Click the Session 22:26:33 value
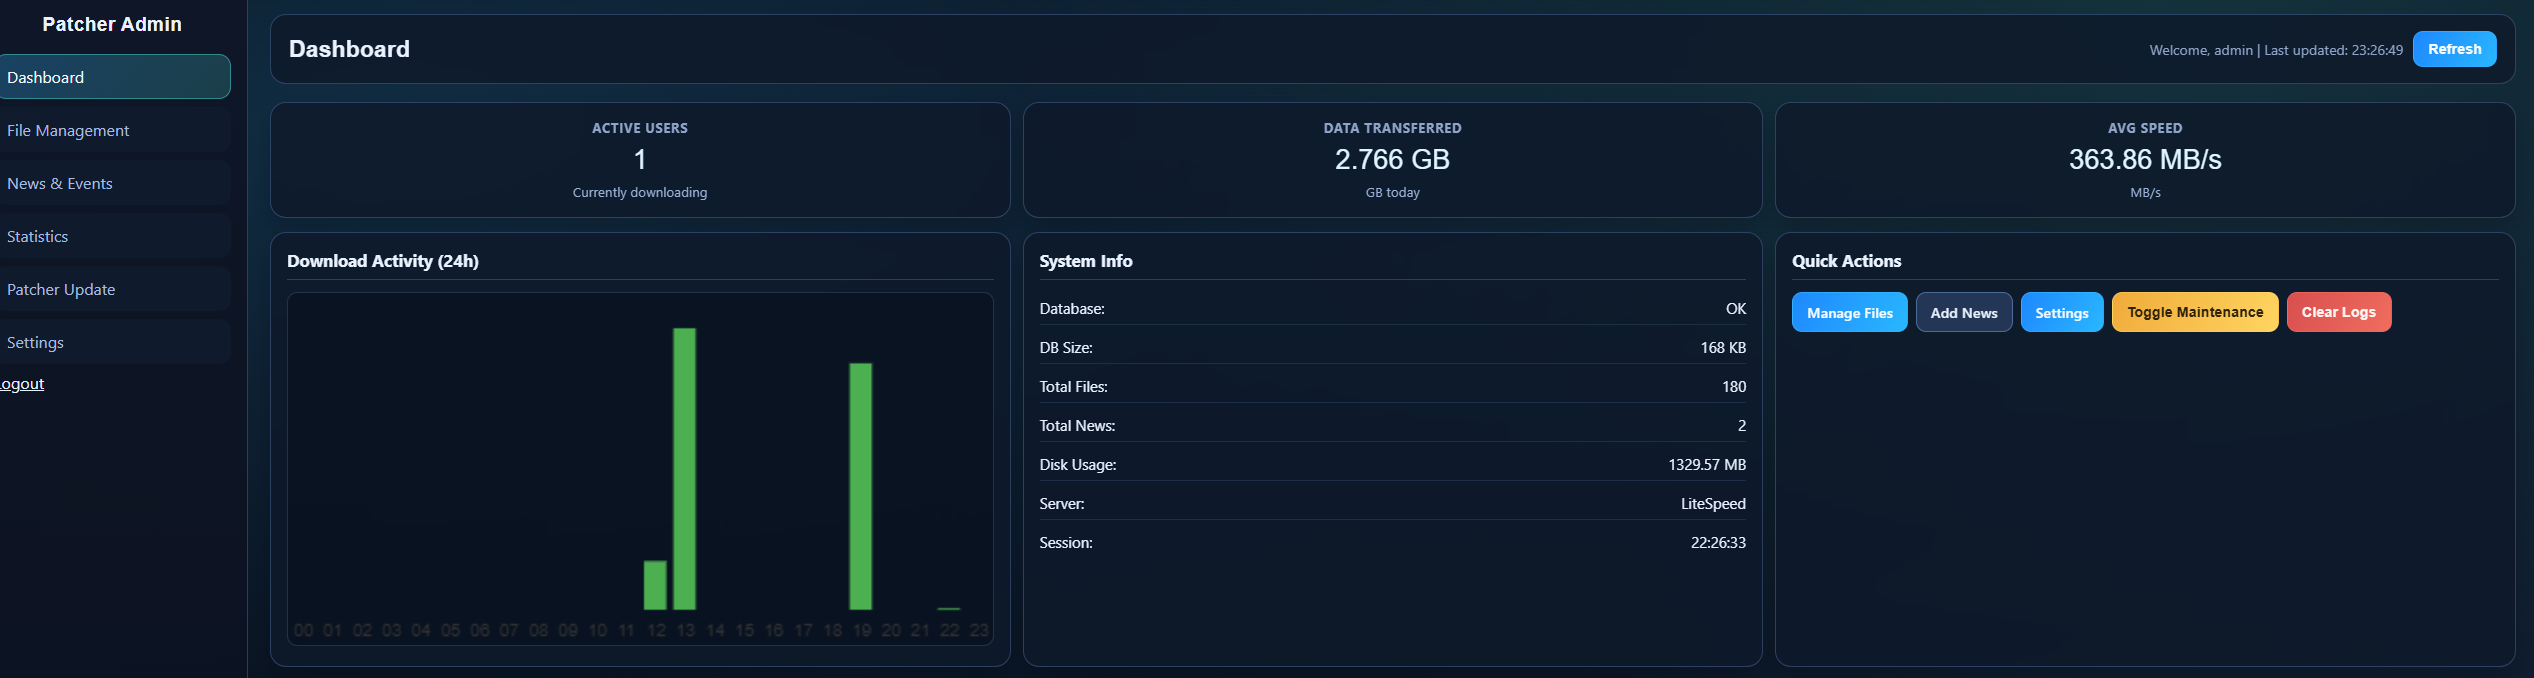The width and height of the screenshot is (2534, 678). click(1718, 543)
